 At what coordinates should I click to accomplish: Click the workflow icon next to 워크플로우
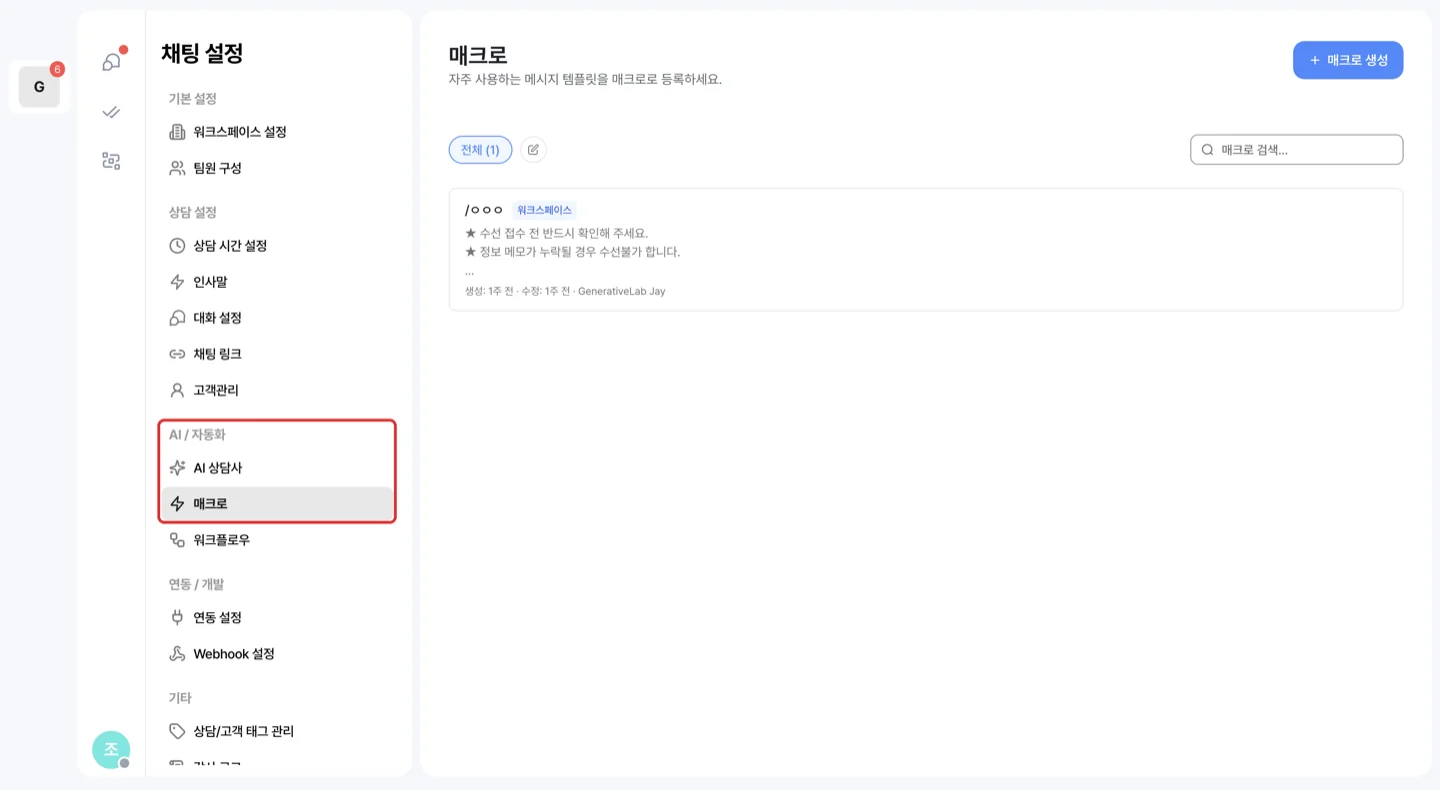(x=177, y=540)
